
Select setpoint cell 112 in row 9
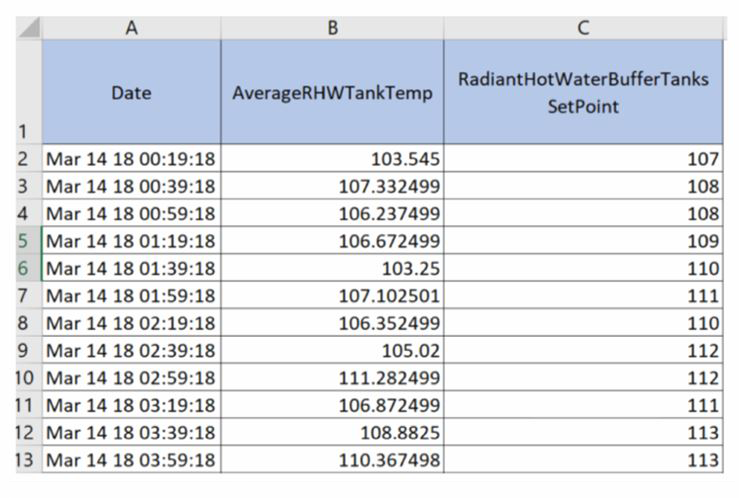click(583, 350)
